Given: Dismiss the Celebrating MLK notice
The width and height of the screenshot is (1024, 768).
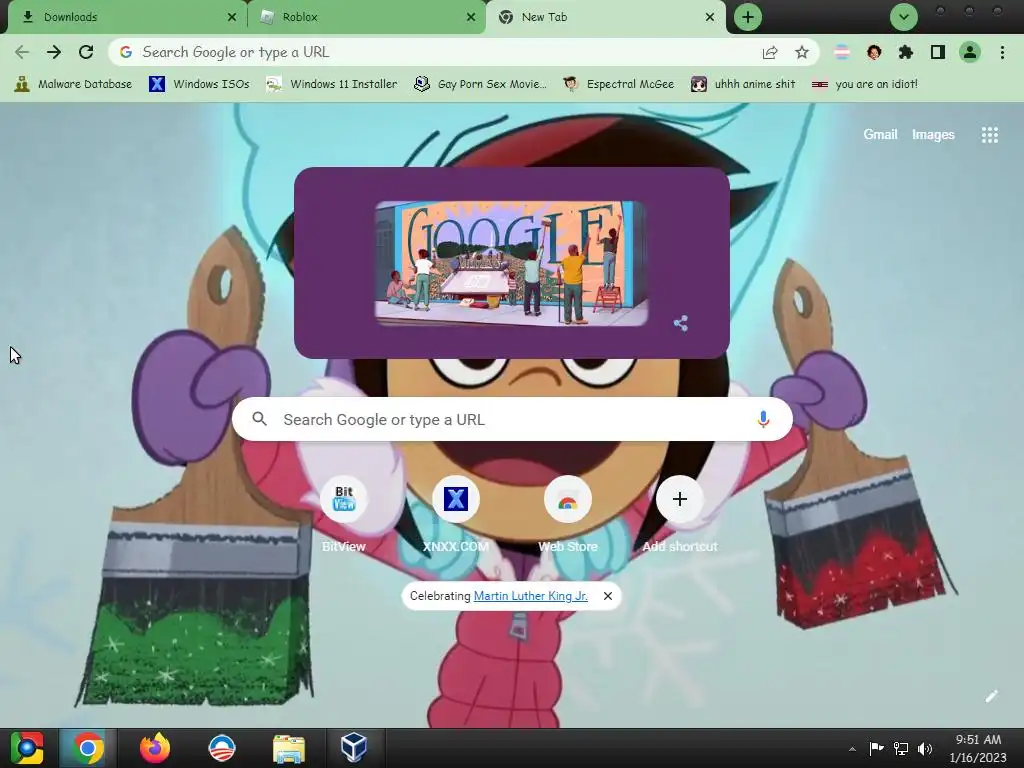Looking at the screenshot, I should coord(607,596).
